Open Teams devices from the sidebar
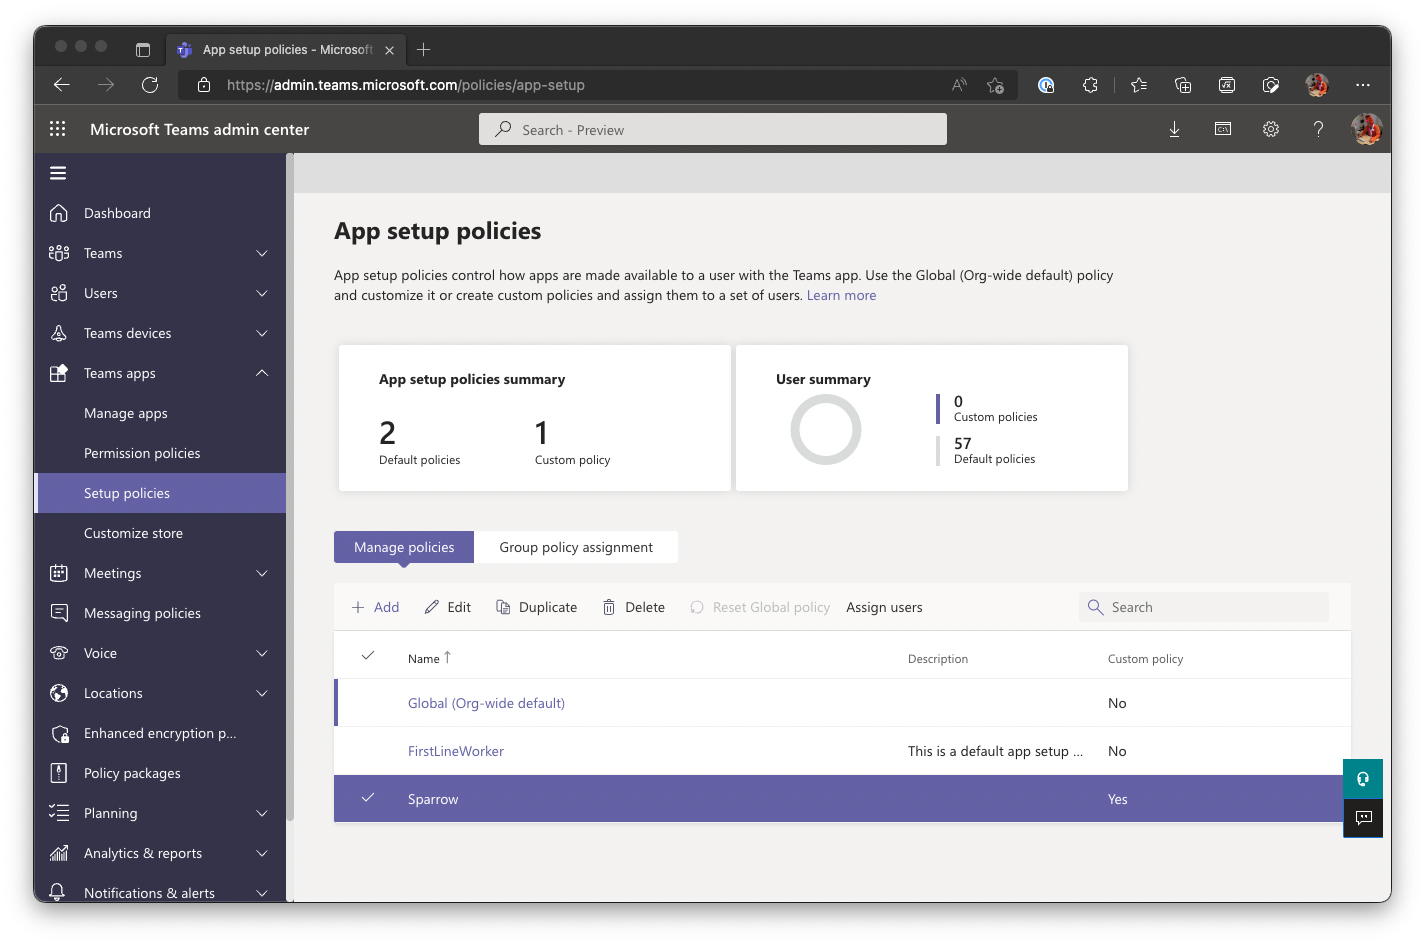Viewport: 1425px width, 944px height. pos(128,333)
